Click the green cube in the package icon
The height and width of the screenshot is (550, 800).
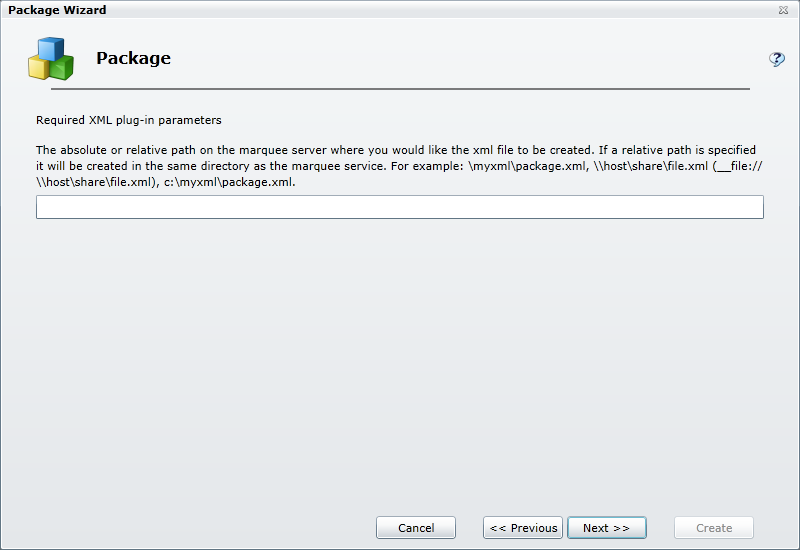(62, 67)
